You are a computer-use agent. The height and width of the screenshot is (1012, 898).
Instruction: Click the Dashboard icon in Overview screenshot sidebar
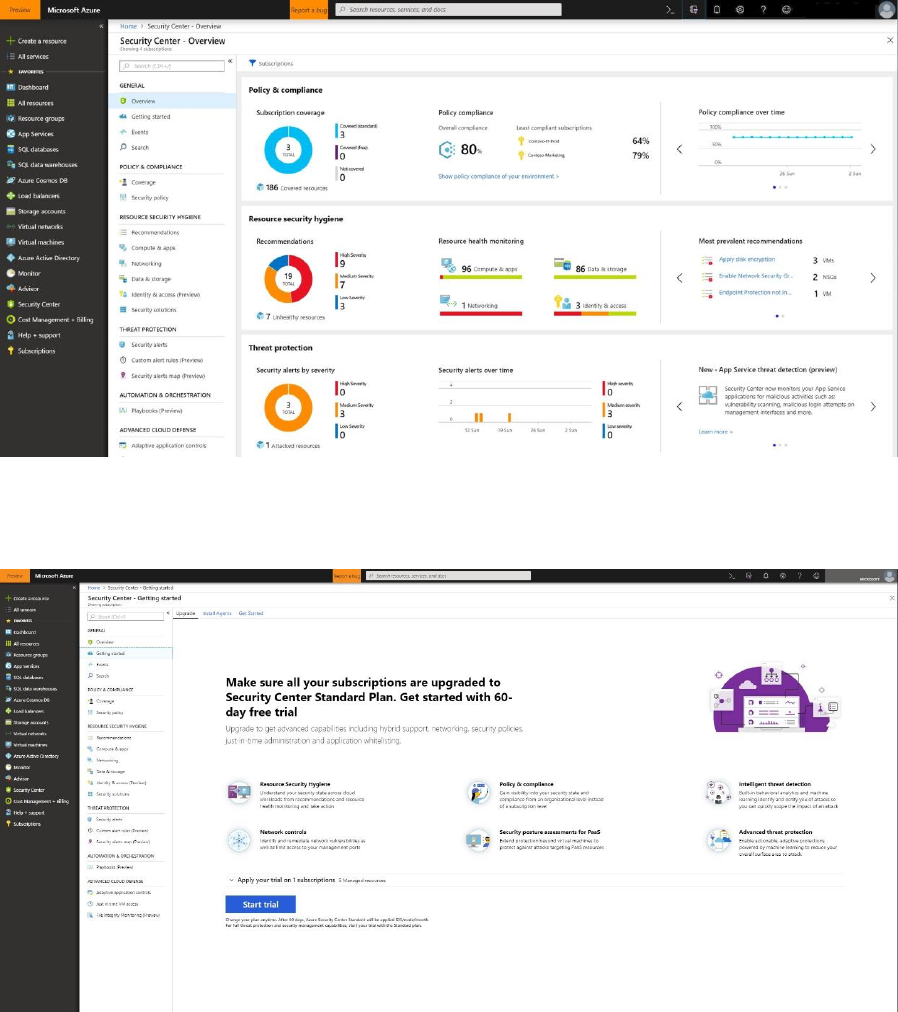[x=10, y=87]
